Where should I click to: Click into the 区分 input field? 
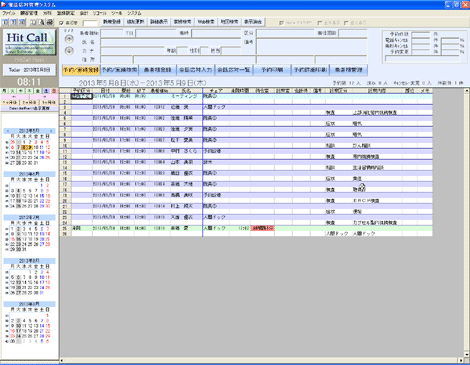pos(285,33)
